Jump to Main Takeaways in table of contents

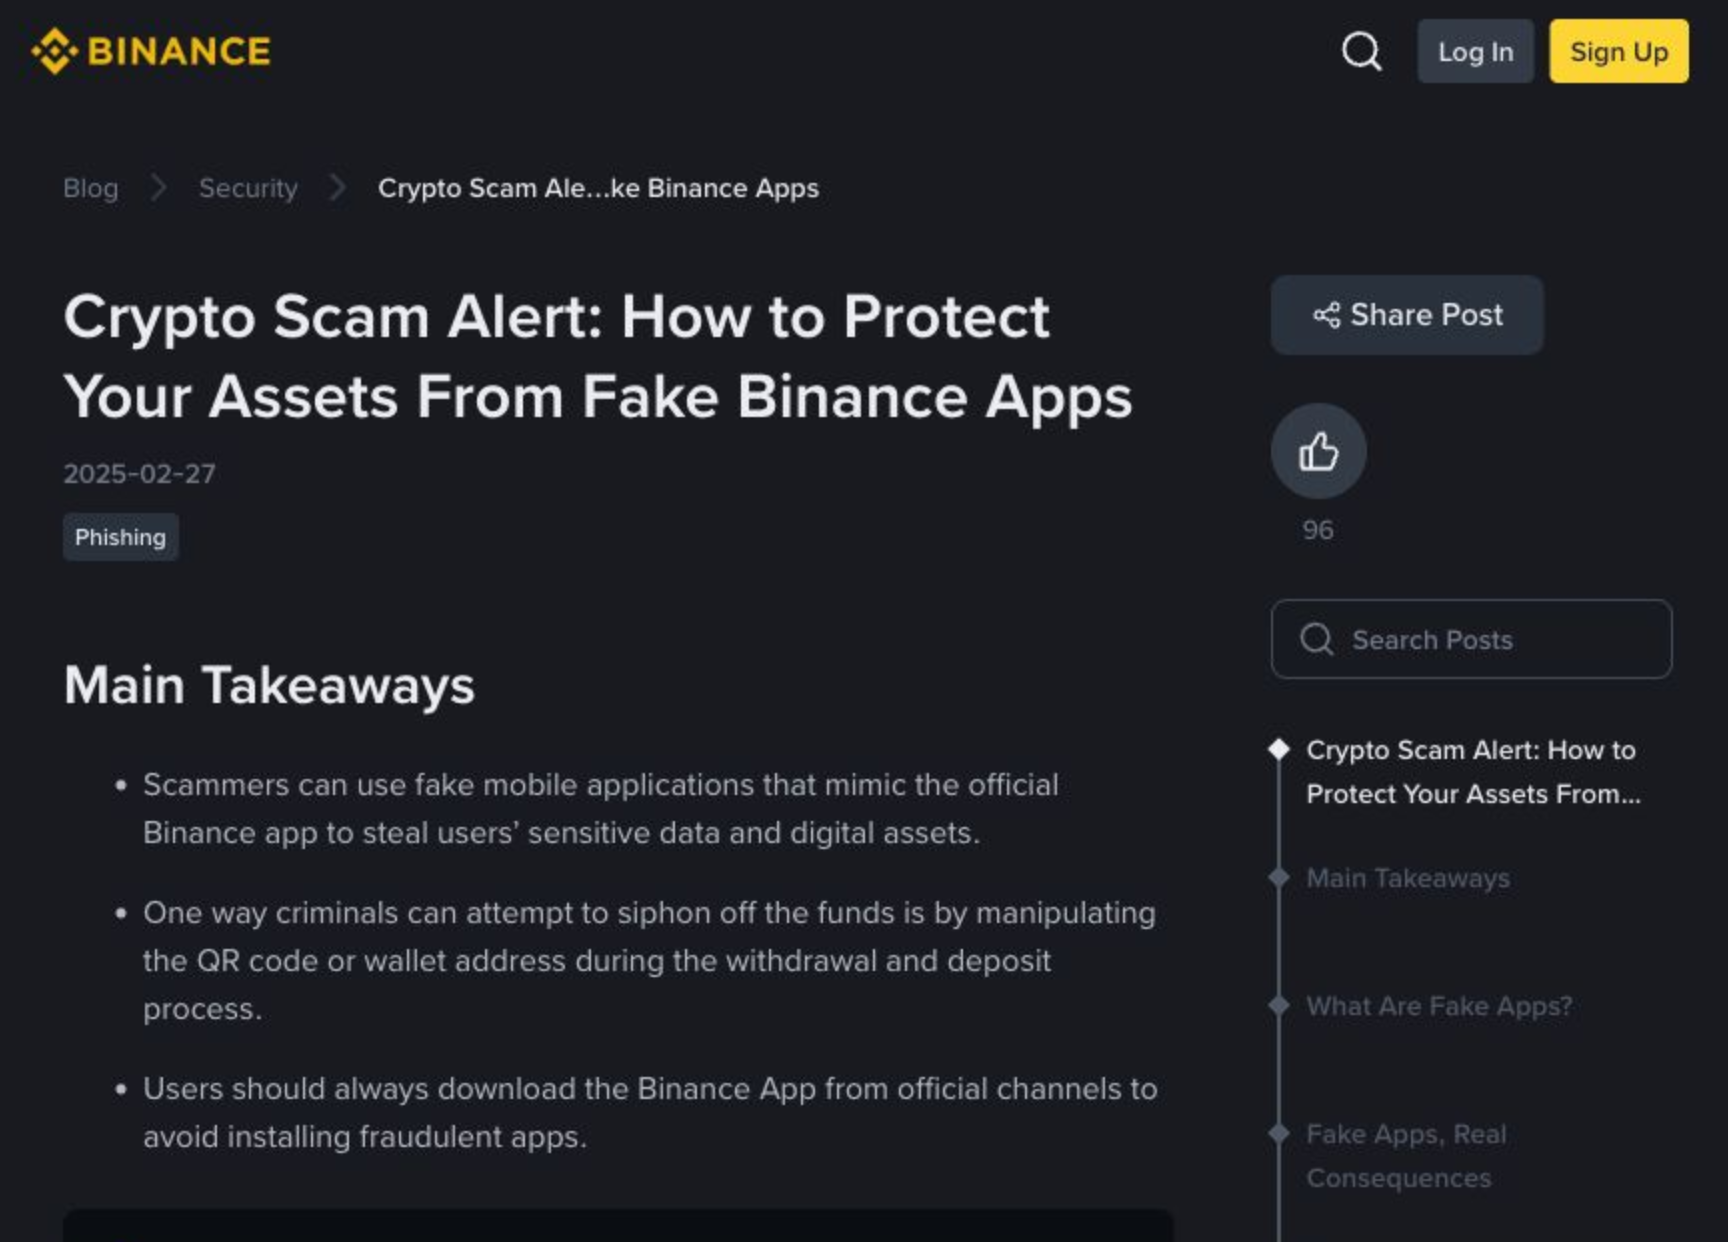pyautogui.click(x=1408, y=878)
